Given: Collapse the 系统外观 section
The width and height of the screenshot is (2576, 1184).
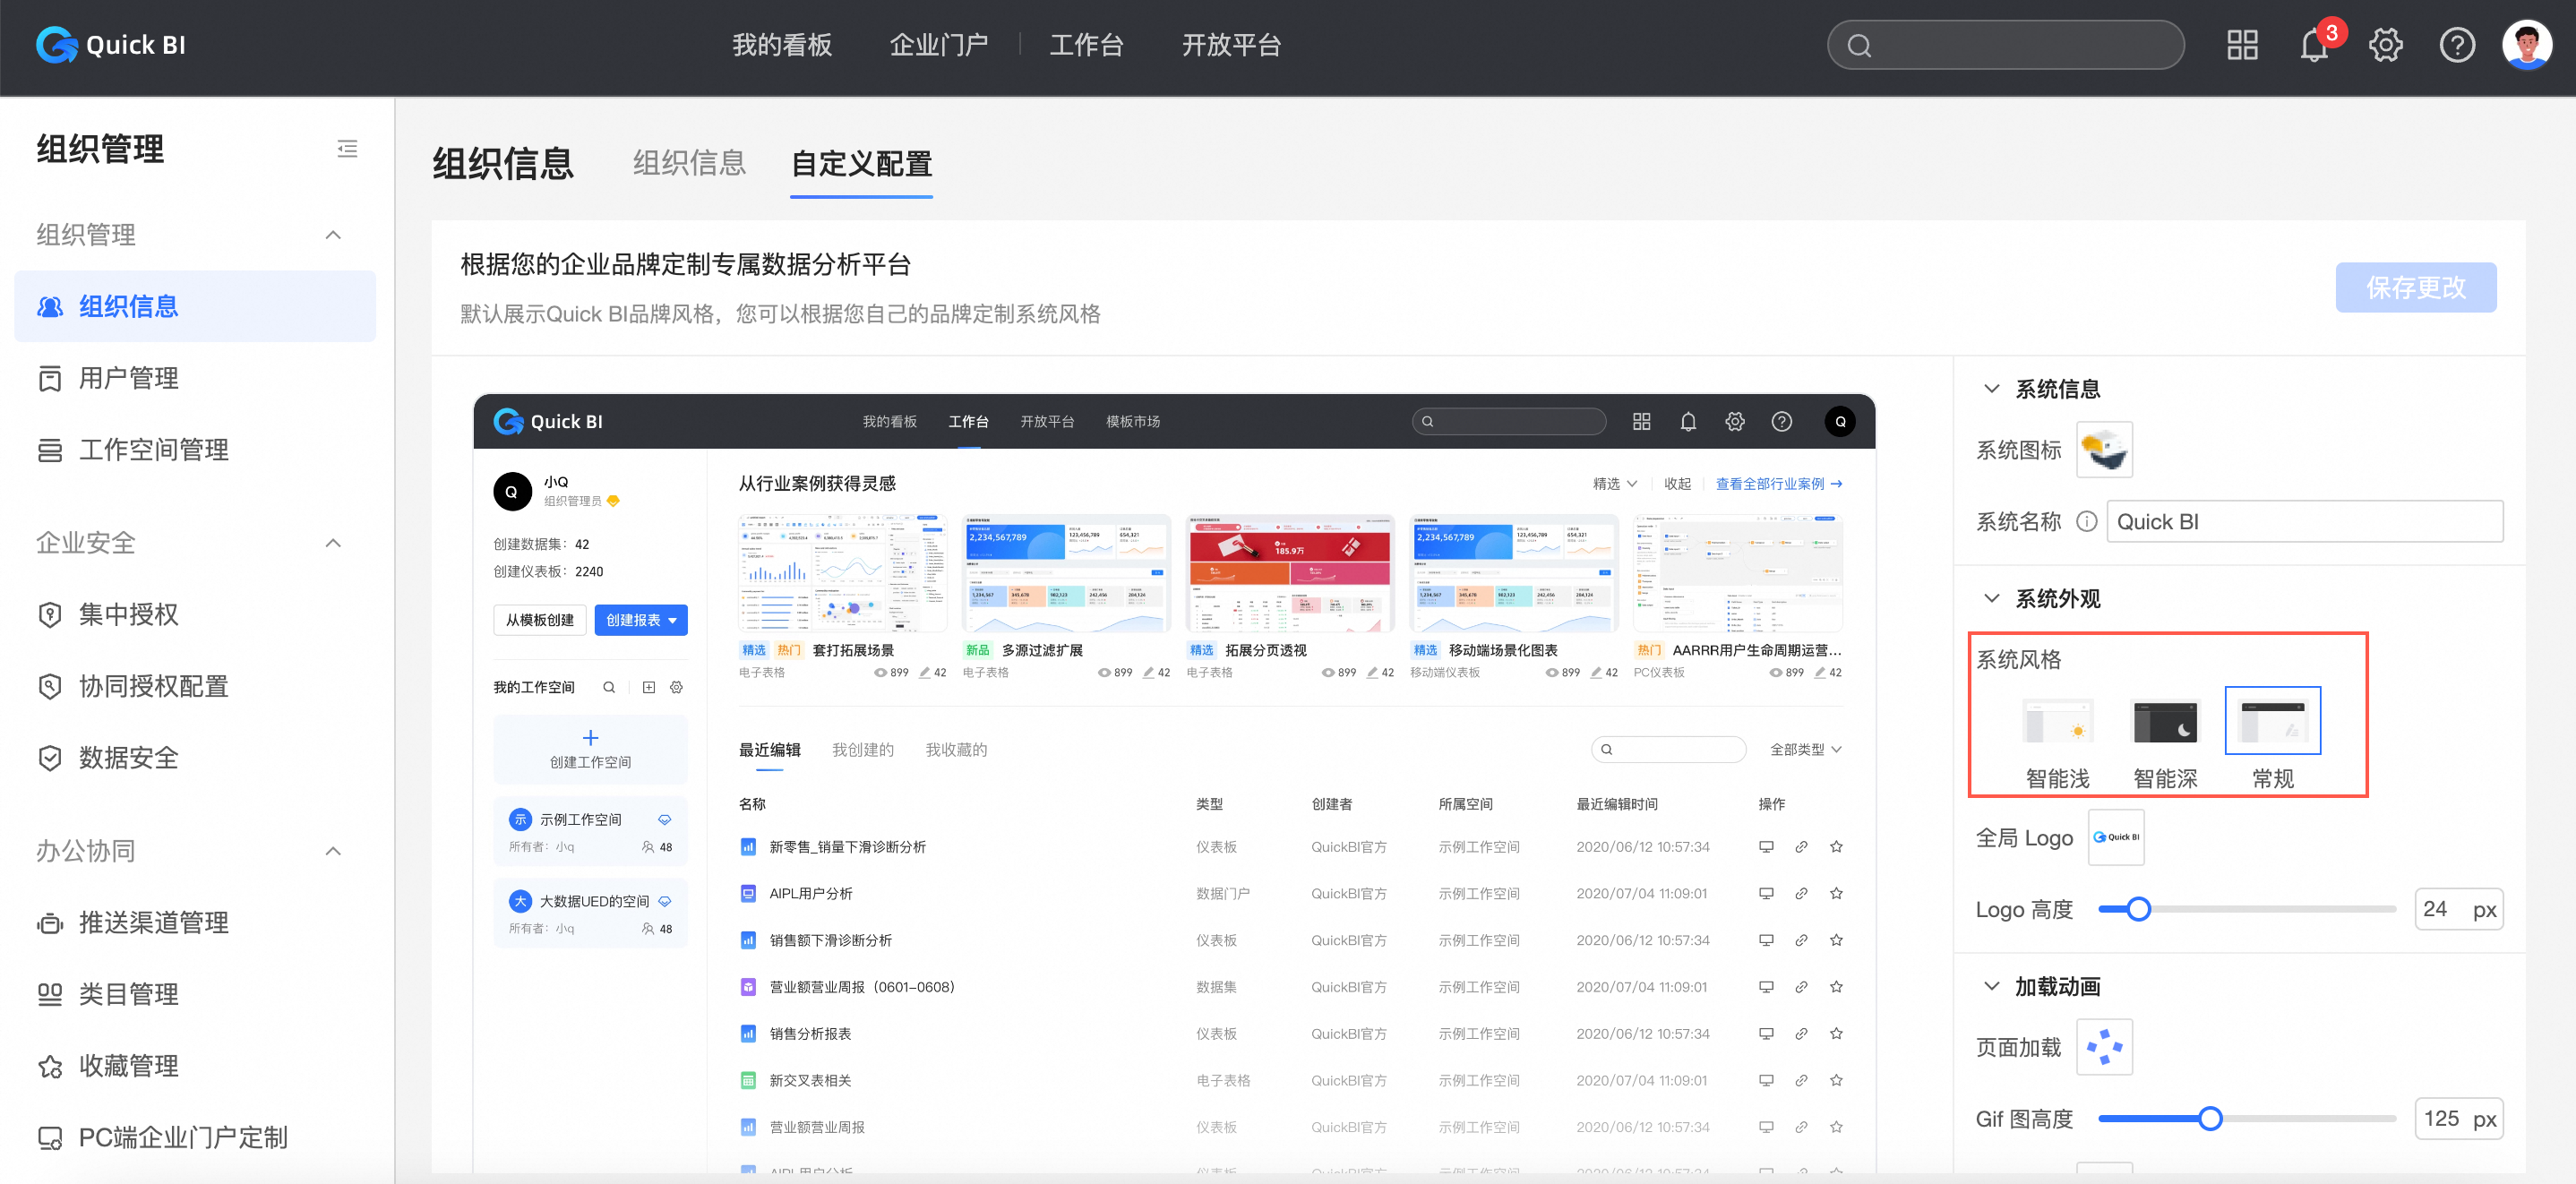Looking at the screenshot, I should 1991,598.
